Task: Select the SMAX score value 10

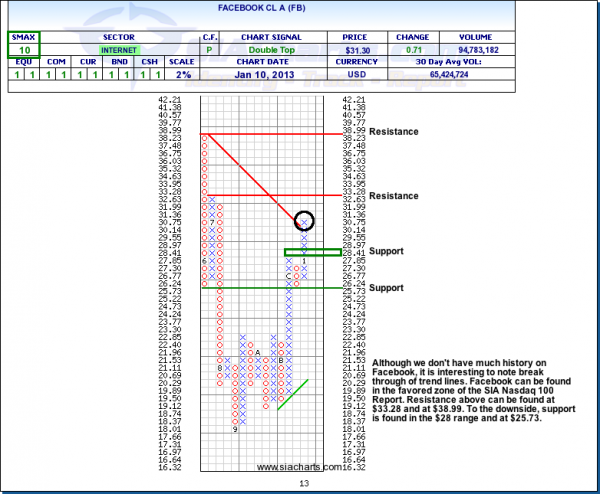Action: (22, 48)
